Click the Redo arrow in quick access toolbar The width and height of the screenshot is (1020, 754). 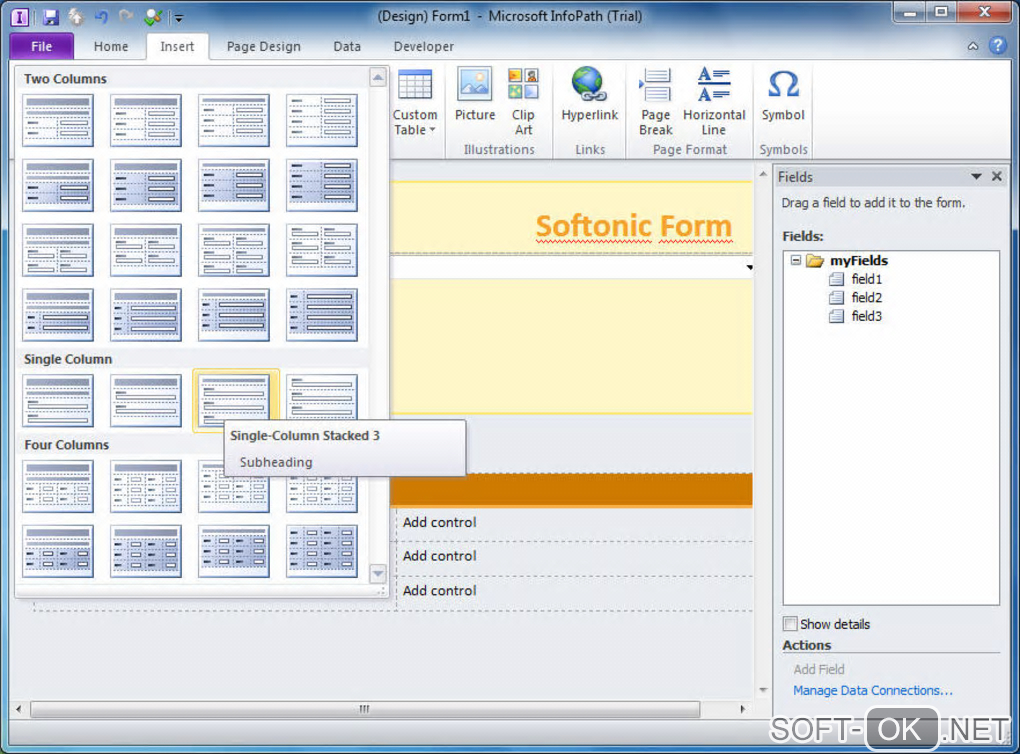pos(127,17)
